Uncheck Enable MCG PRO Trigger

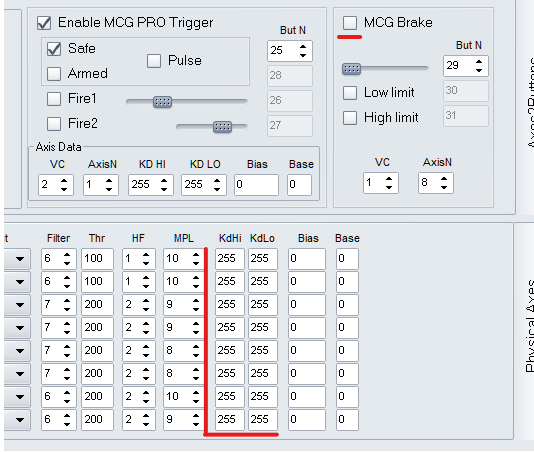click(44, 23)
